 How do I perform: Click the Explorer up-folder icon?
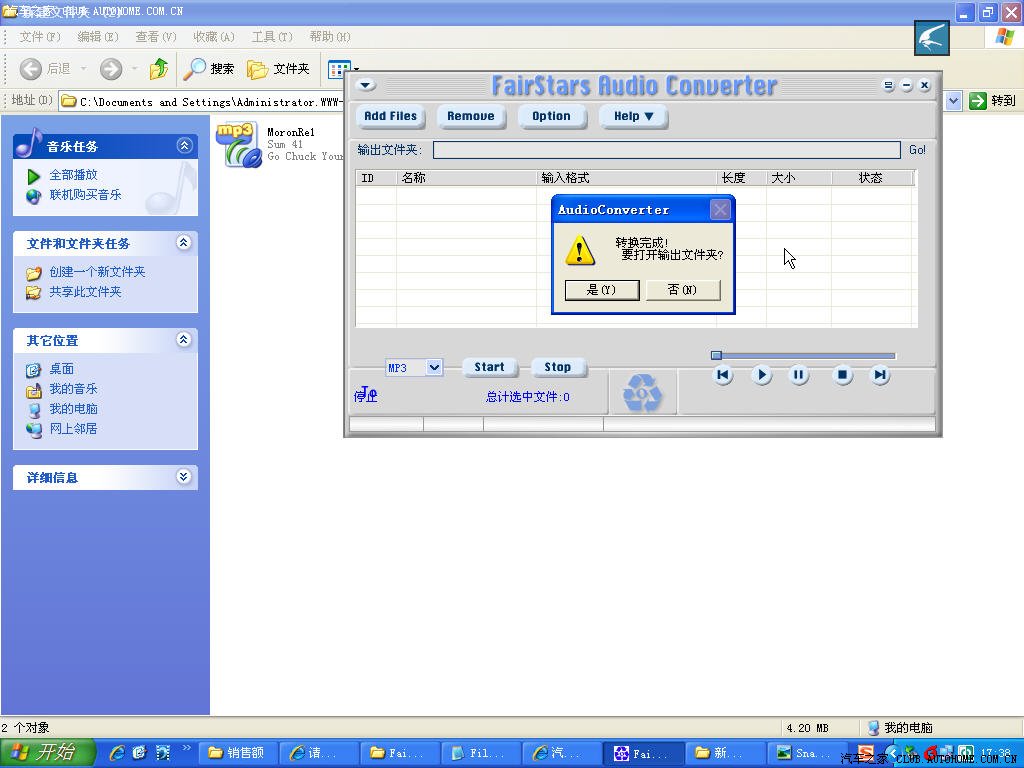coord(159,69)
